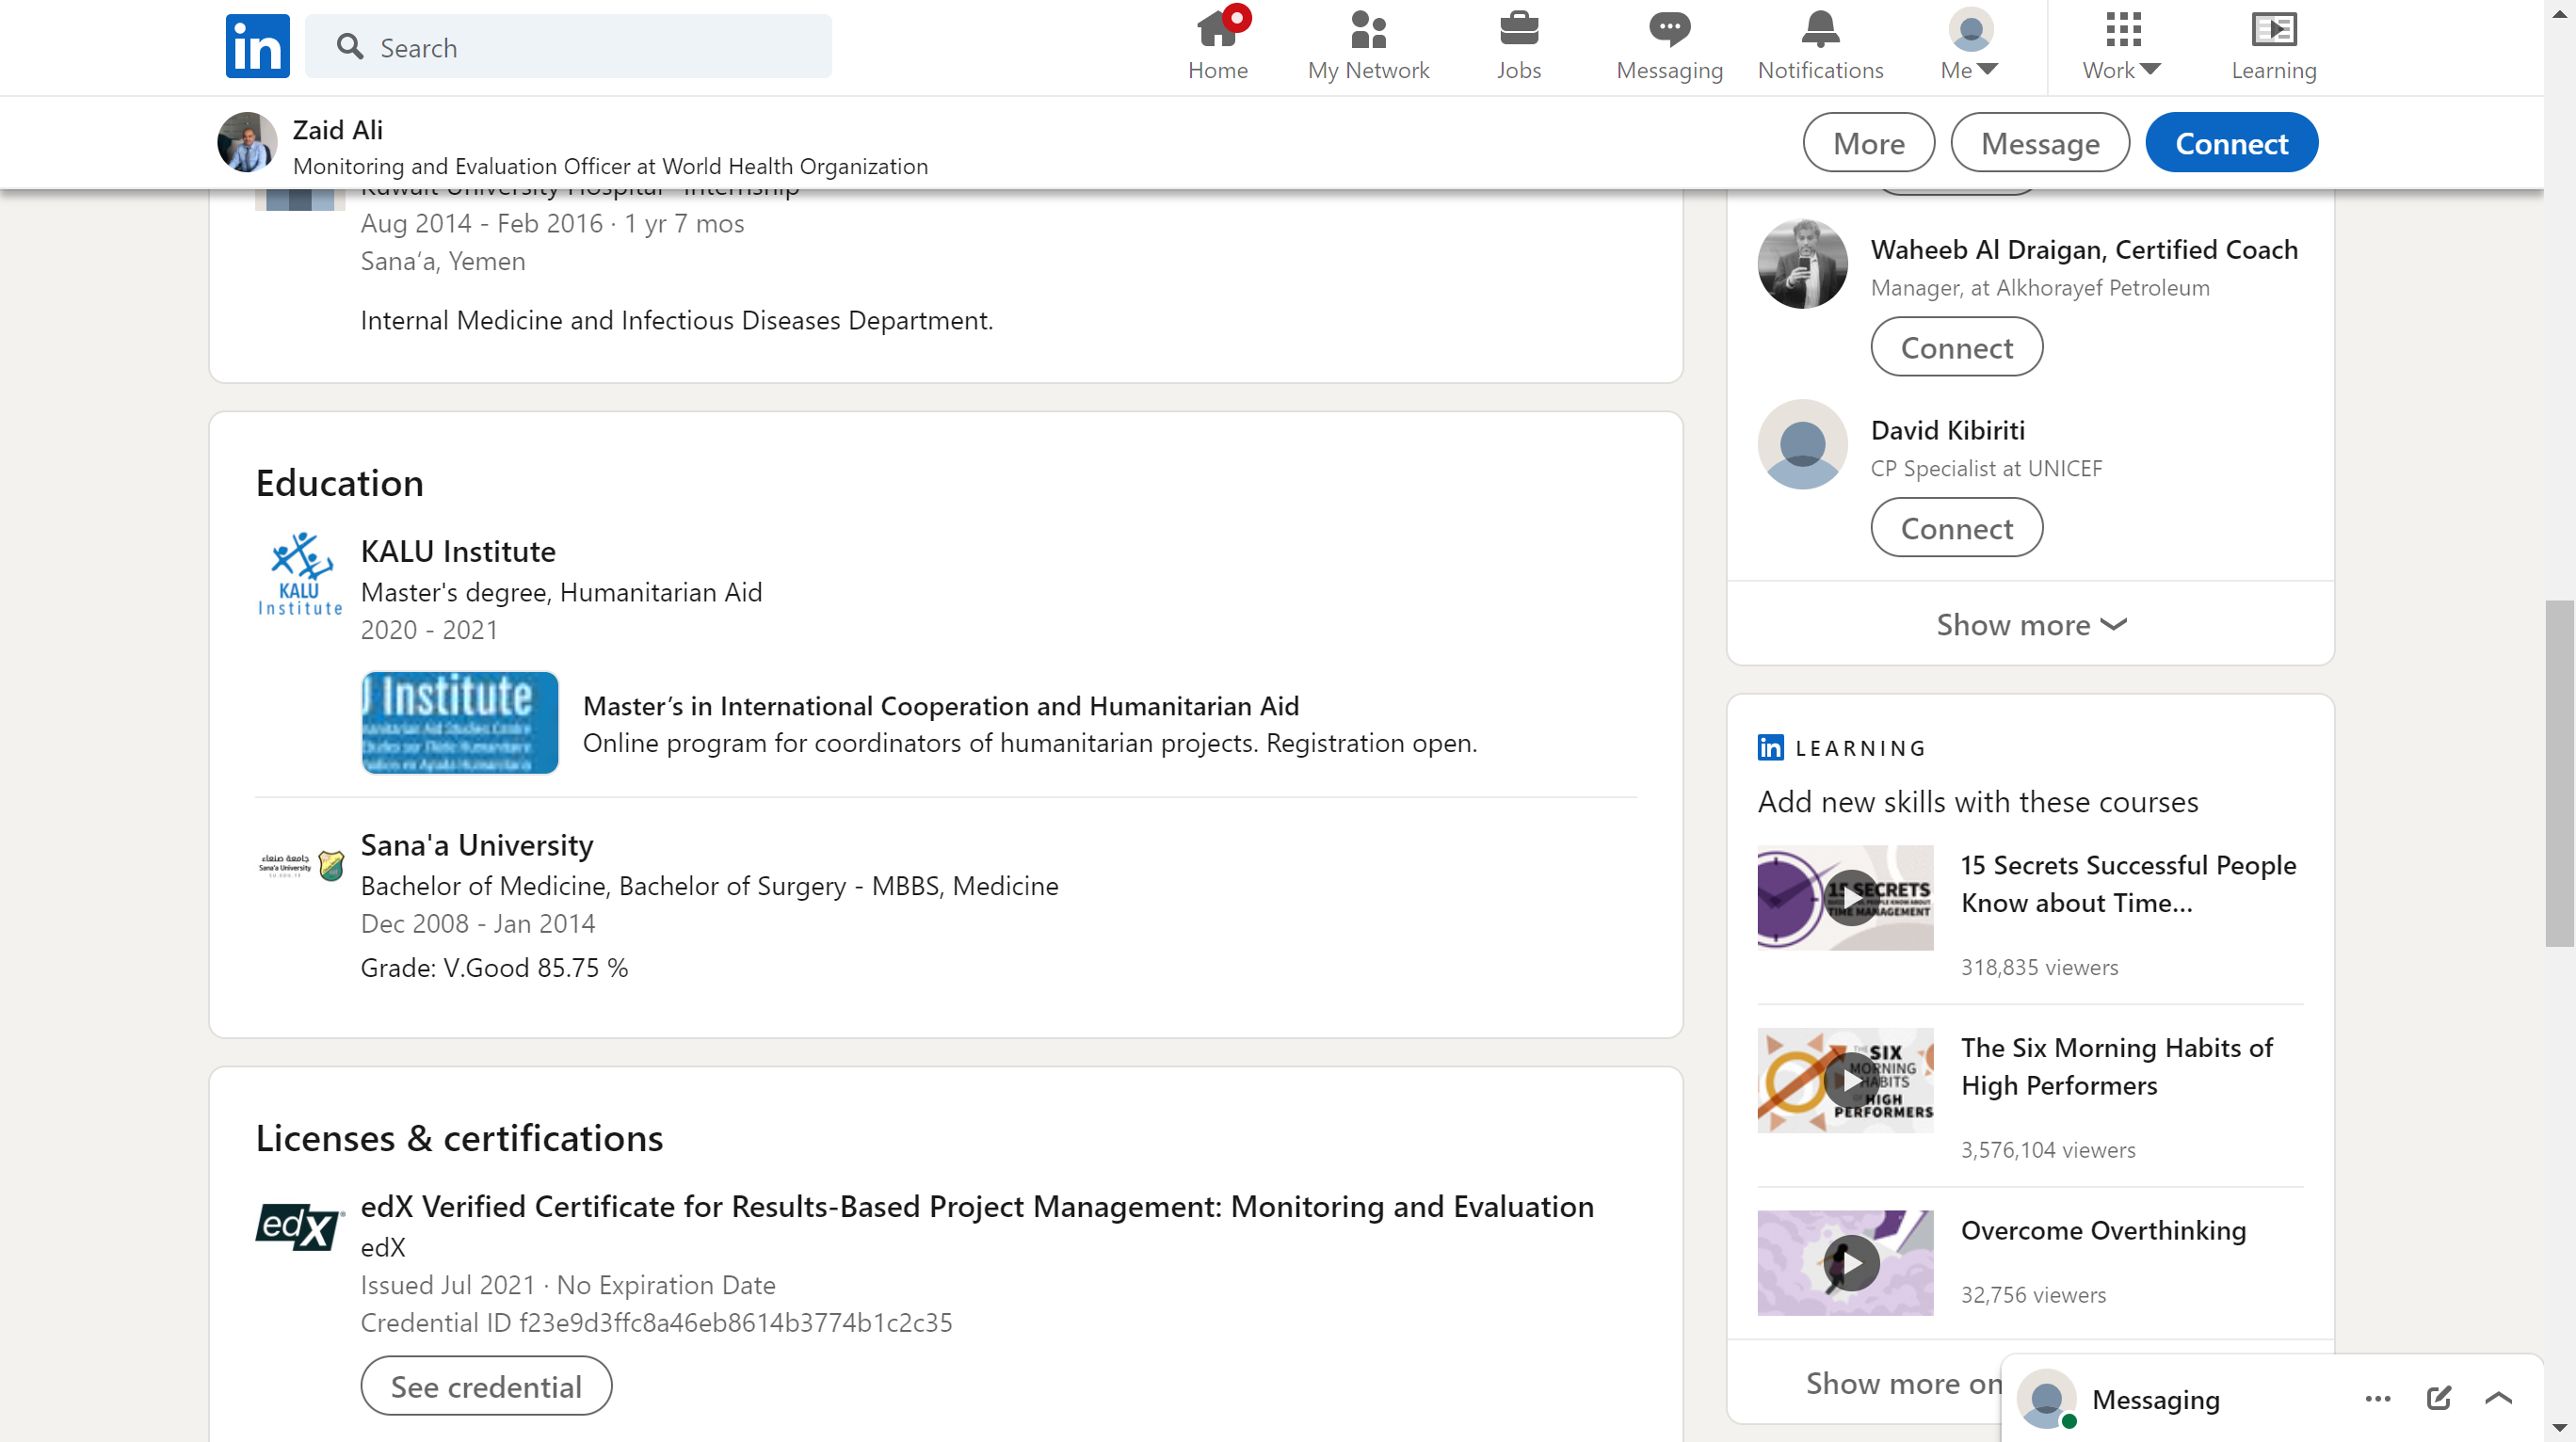2576x1442 pixels.
Task: Open messaging options three-dots icon
Action: (x=2377, y=1398)
